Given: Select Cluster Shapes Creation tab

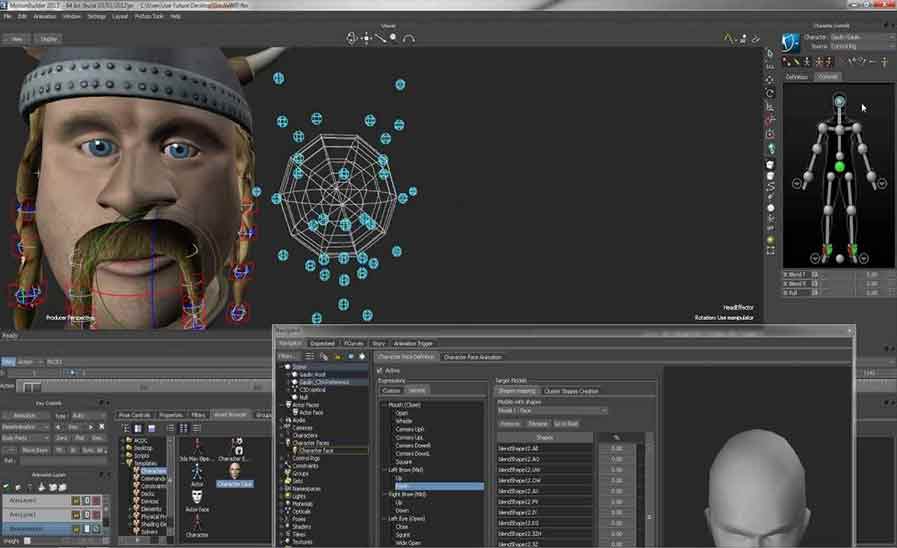Looking at the screenshot, I should click(571, 391).
